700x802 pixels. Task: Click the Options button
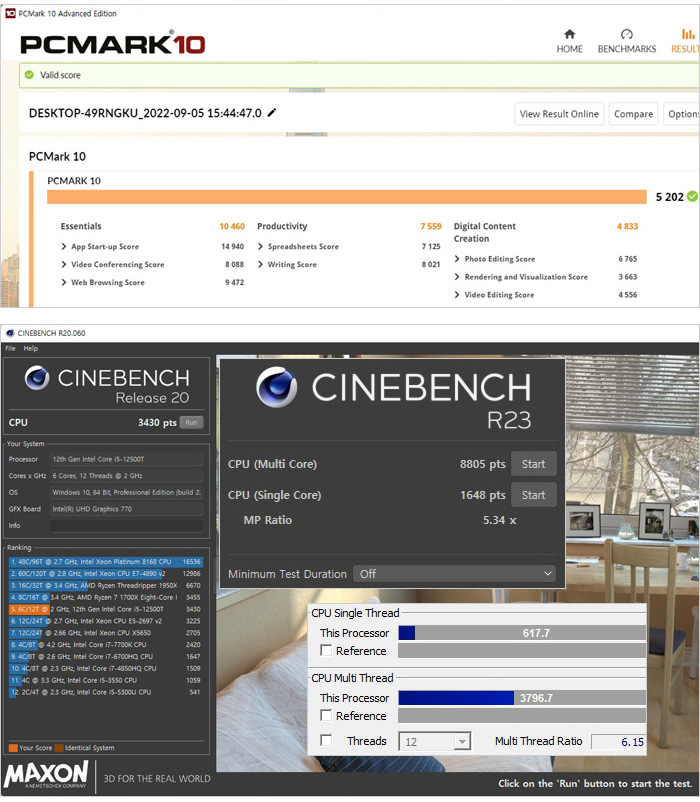[x=682, y=114]
